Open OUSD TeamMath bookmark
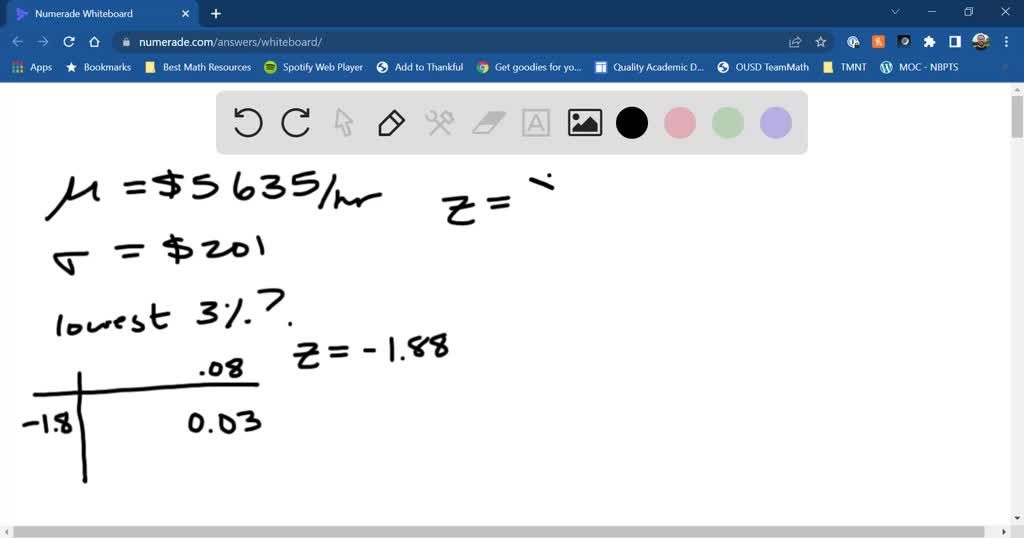Image resolution: width=1024 pixels, height=538 pixels. pos(763,67)
